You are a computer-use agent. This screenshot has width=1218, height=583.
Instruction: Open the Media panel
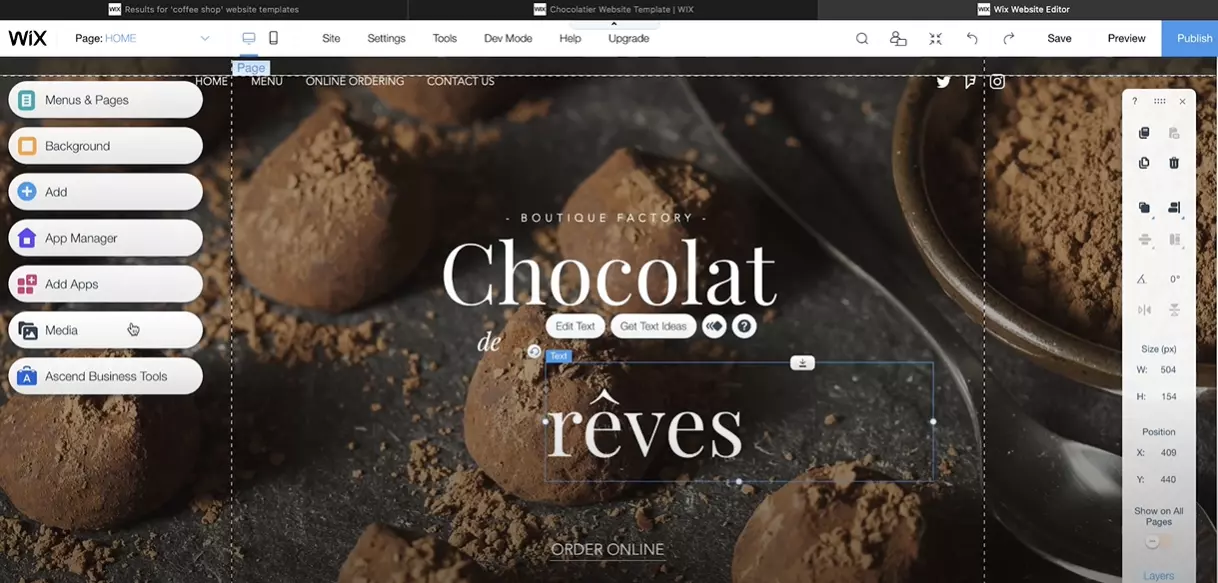tap(105, 330)
